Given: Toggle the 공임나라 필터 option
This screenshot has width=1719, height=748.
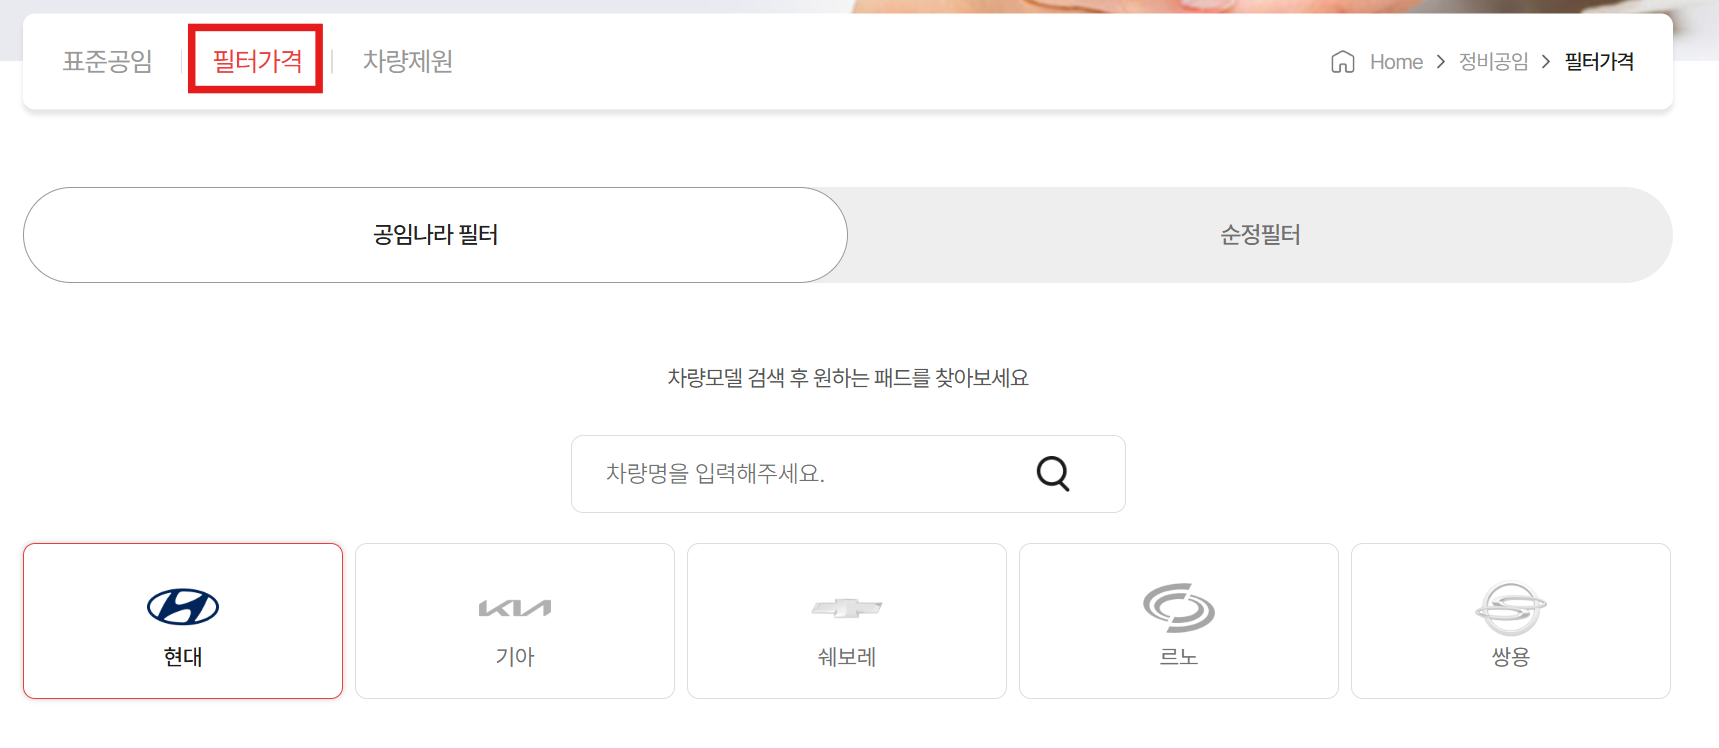Looking at the screenshot, I should click(434, 234).
